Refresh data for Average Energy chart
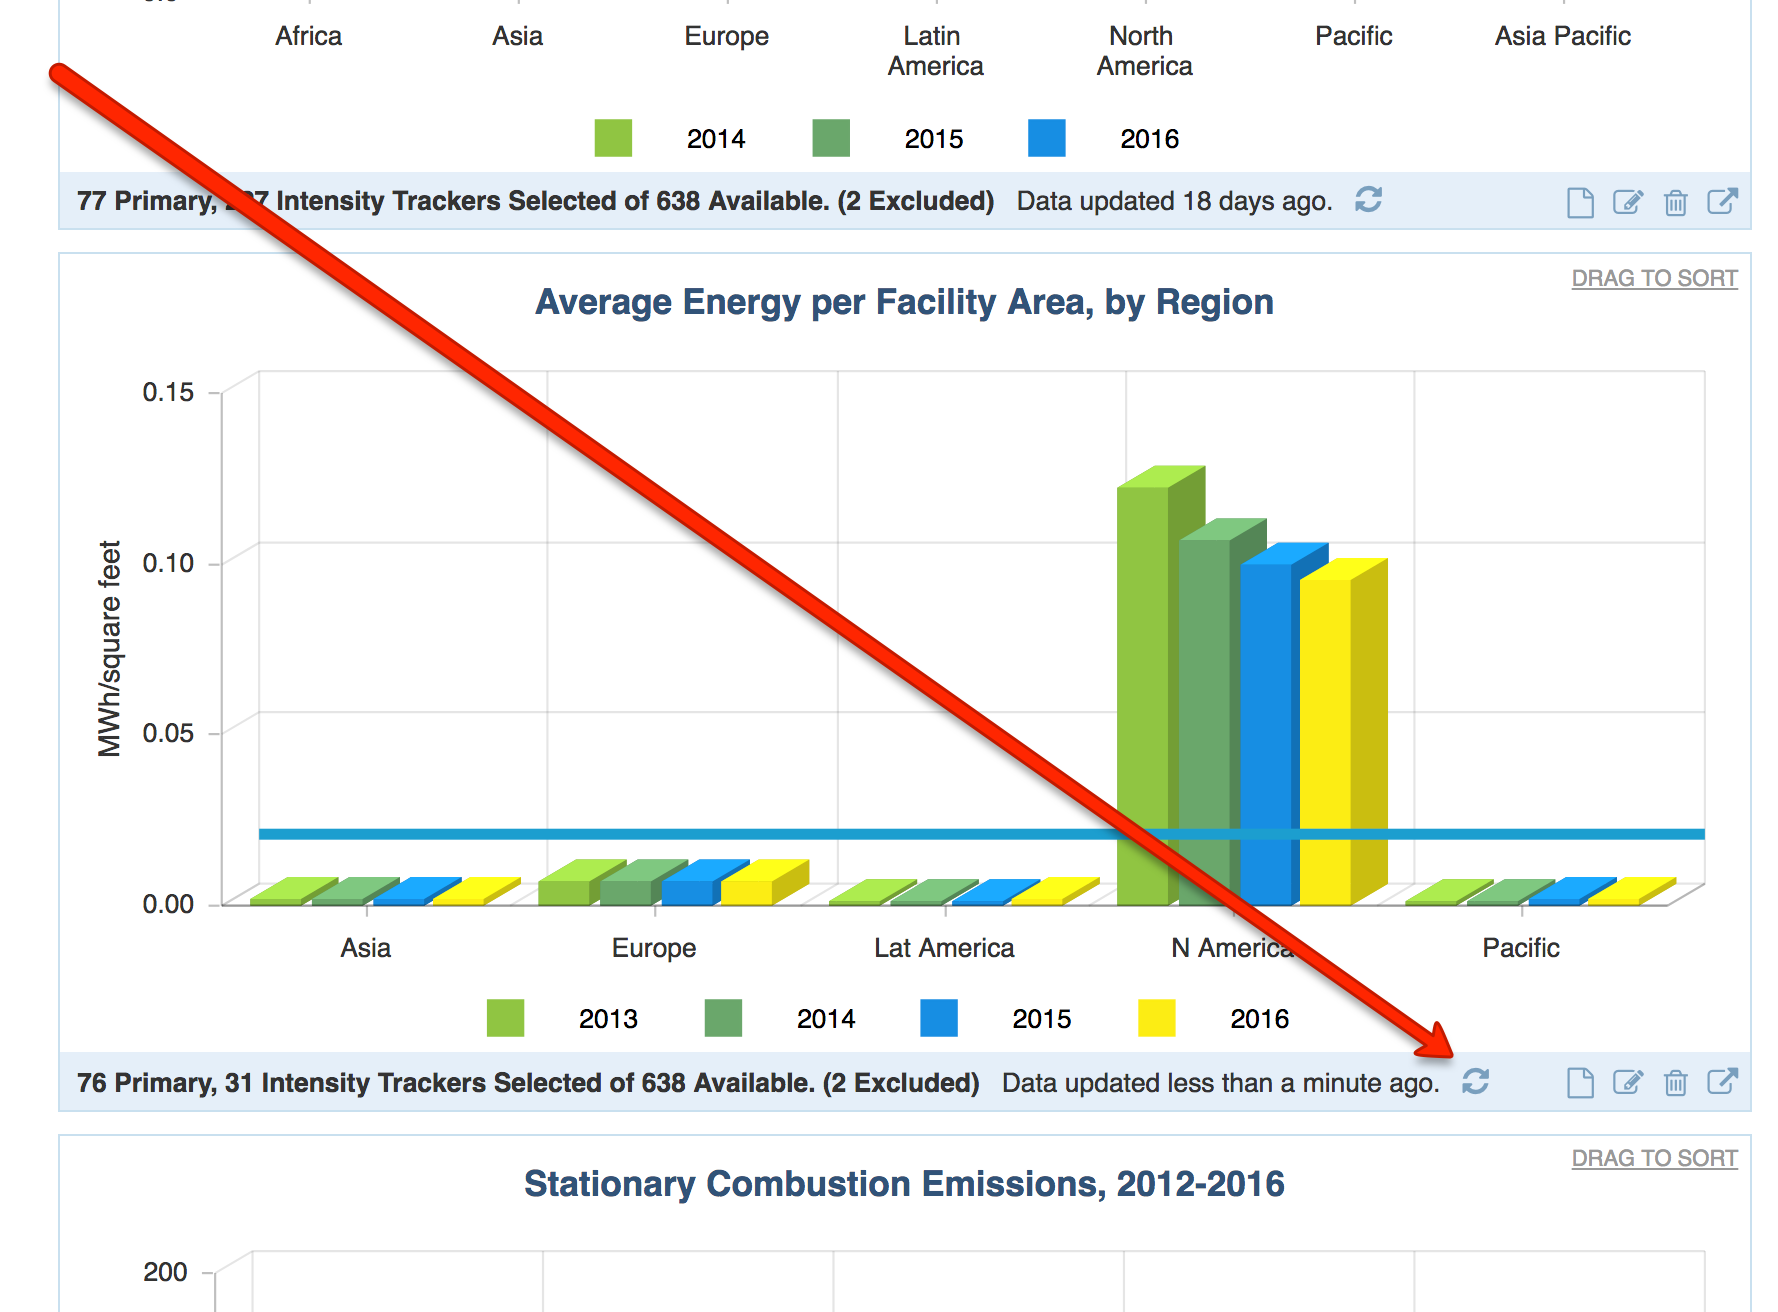 [1475, 1081]
